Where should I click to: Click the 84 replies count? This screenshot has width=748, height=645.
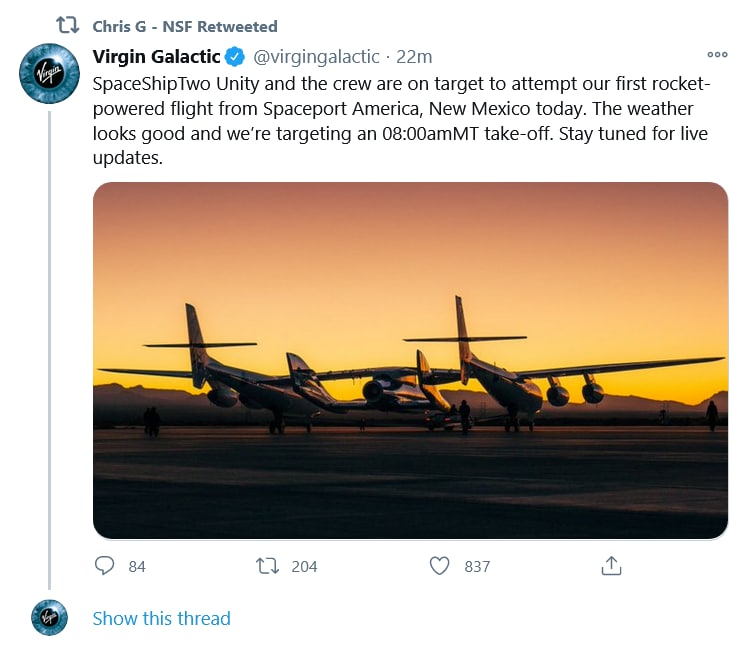137,566
